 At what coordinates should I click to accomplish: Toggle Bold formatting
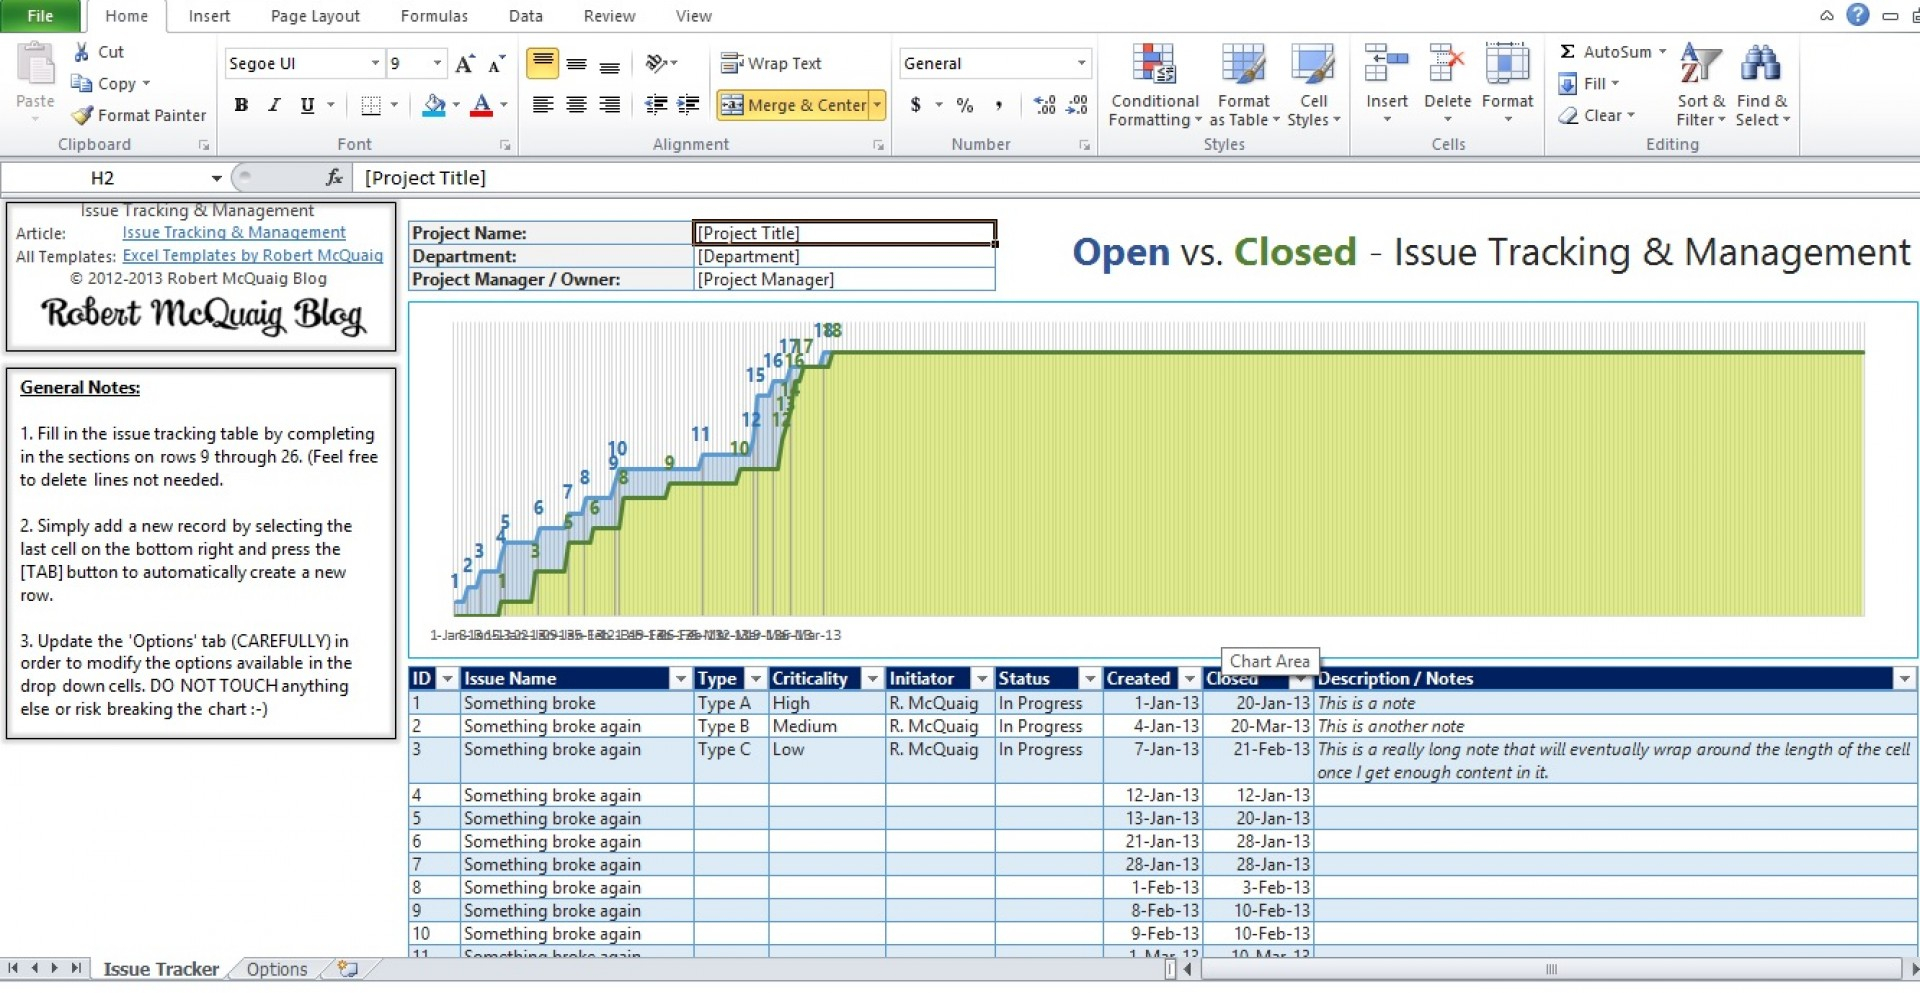[x=241, y=105]
